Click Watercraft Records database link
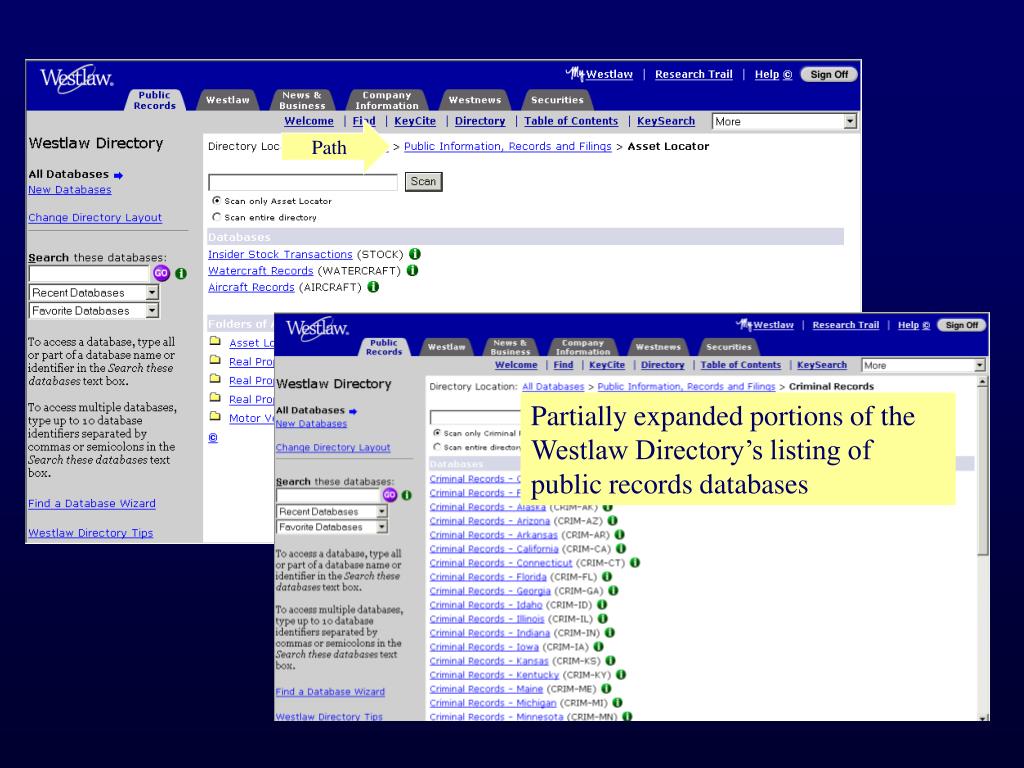The image size is (1024, 768). pos(261,270)
